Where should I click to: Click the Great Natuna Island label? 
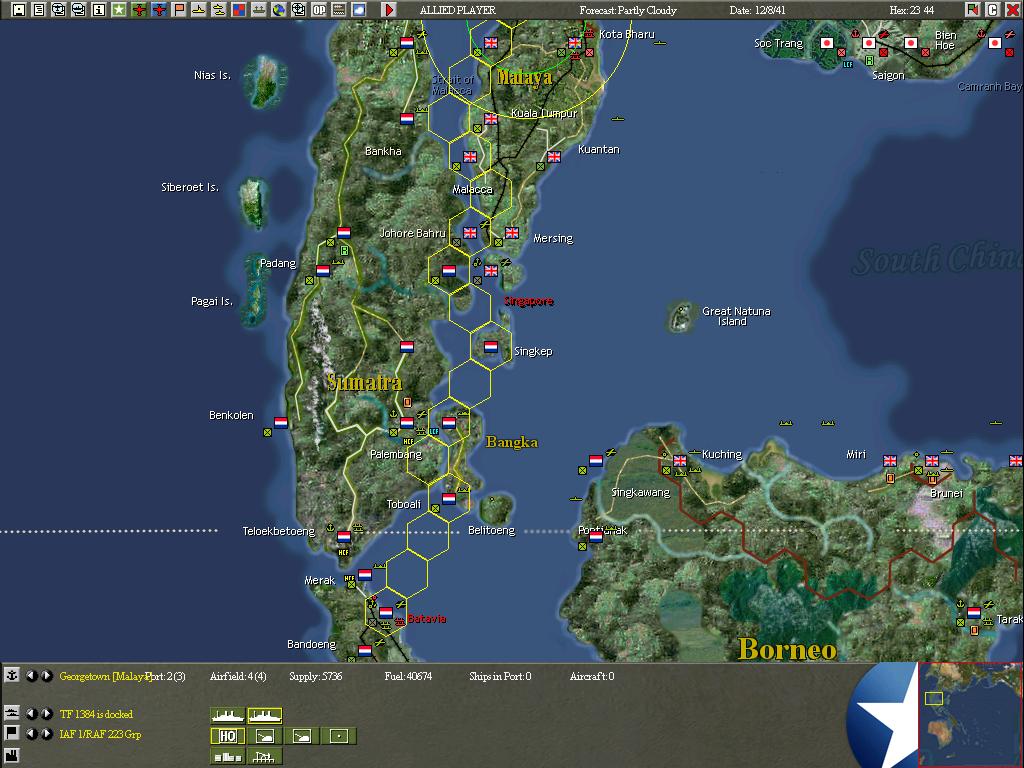click(736, 316)
